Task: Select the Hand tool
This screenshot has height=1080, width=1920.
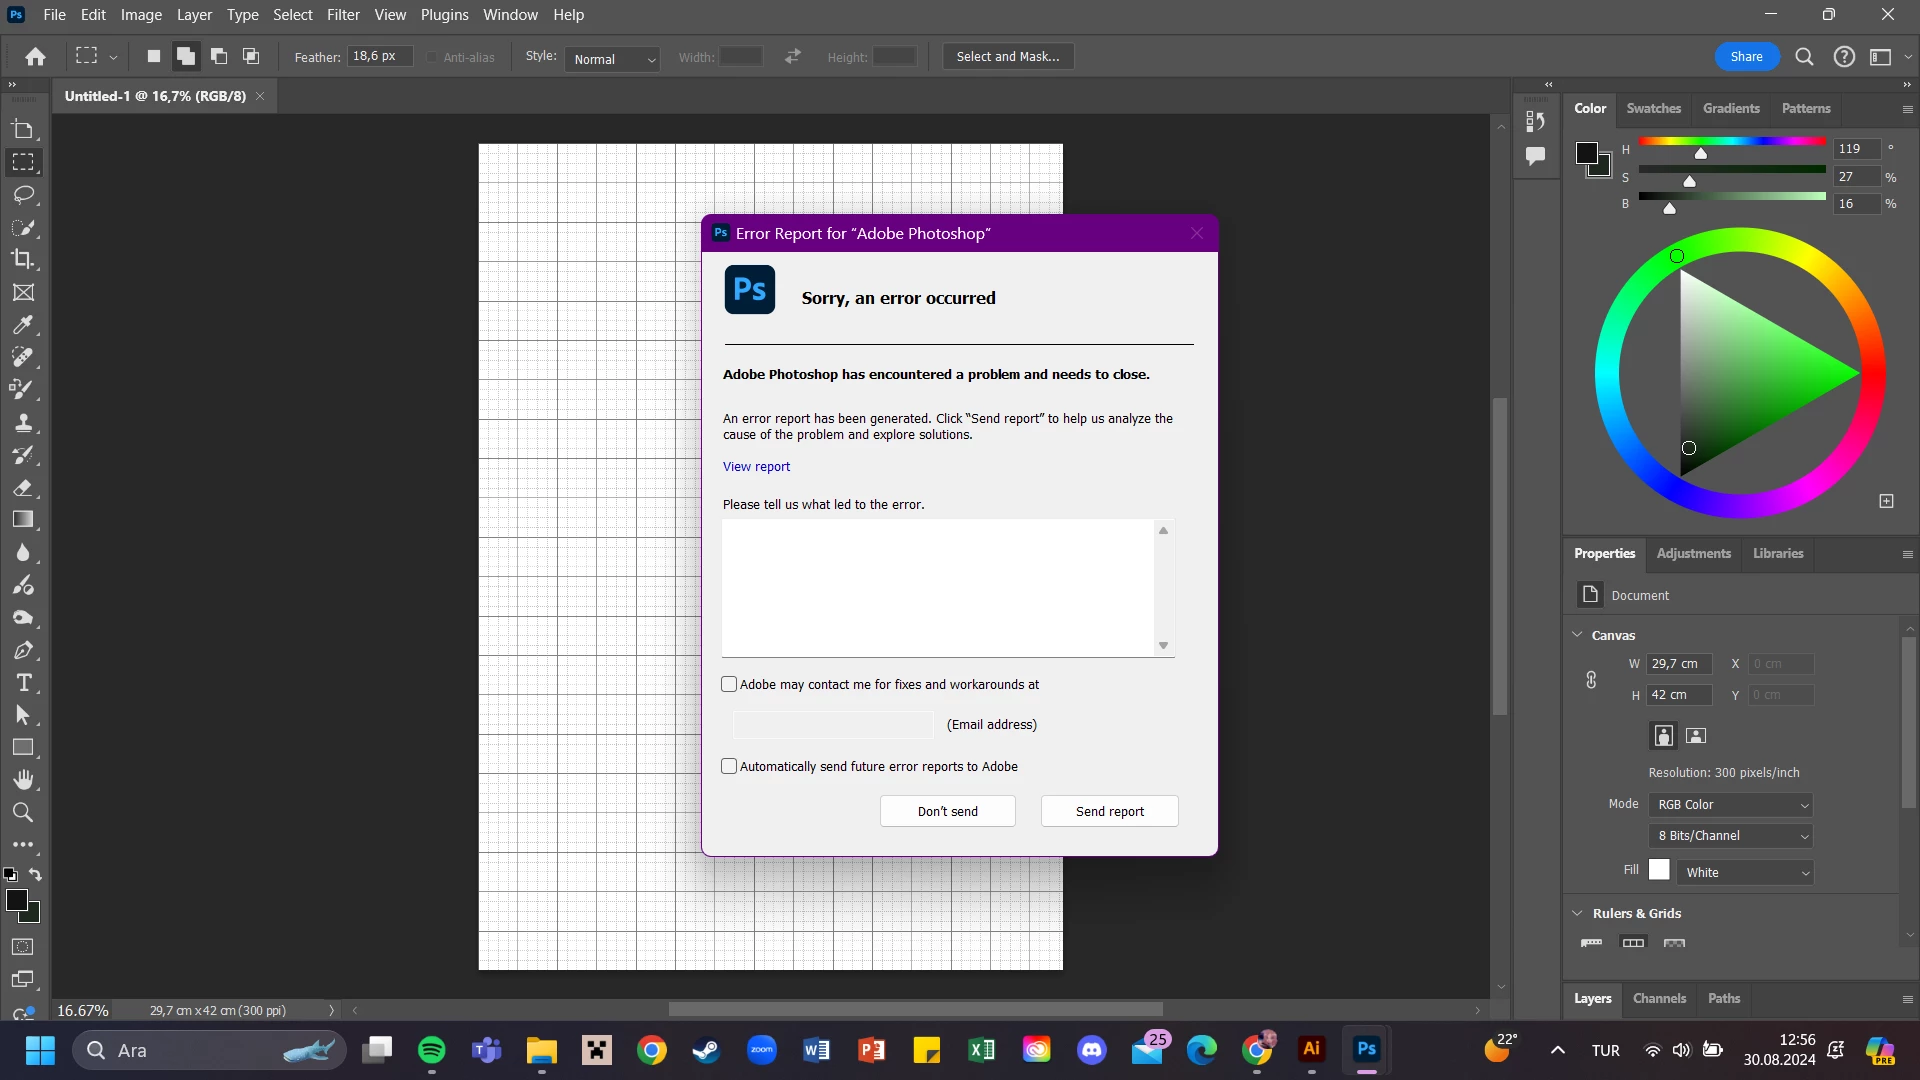Action: click(23, 780)
